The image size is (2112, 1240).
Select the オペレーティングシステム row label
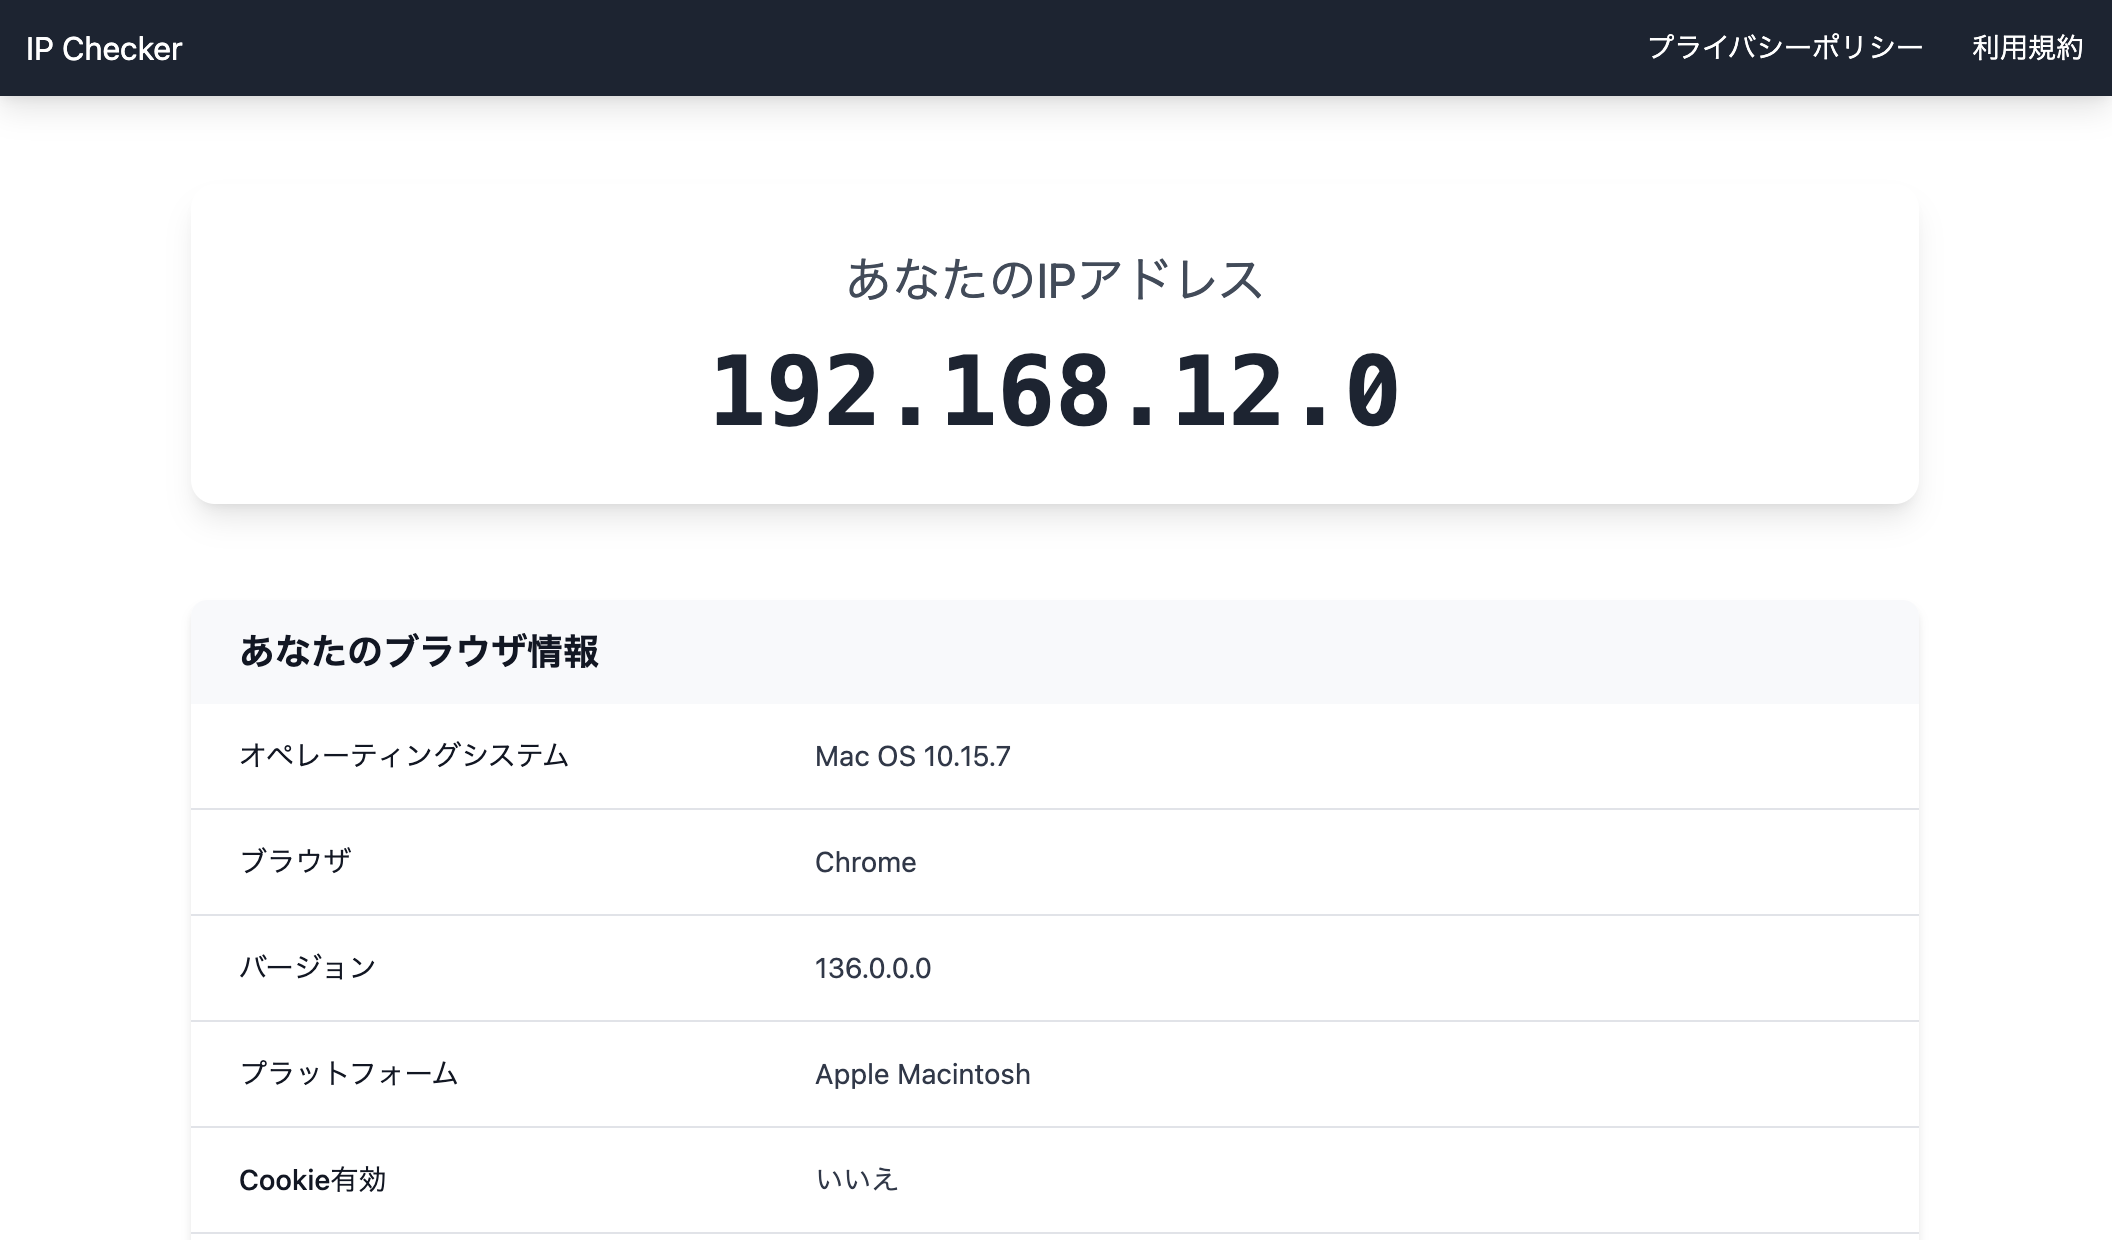(404, 756)
